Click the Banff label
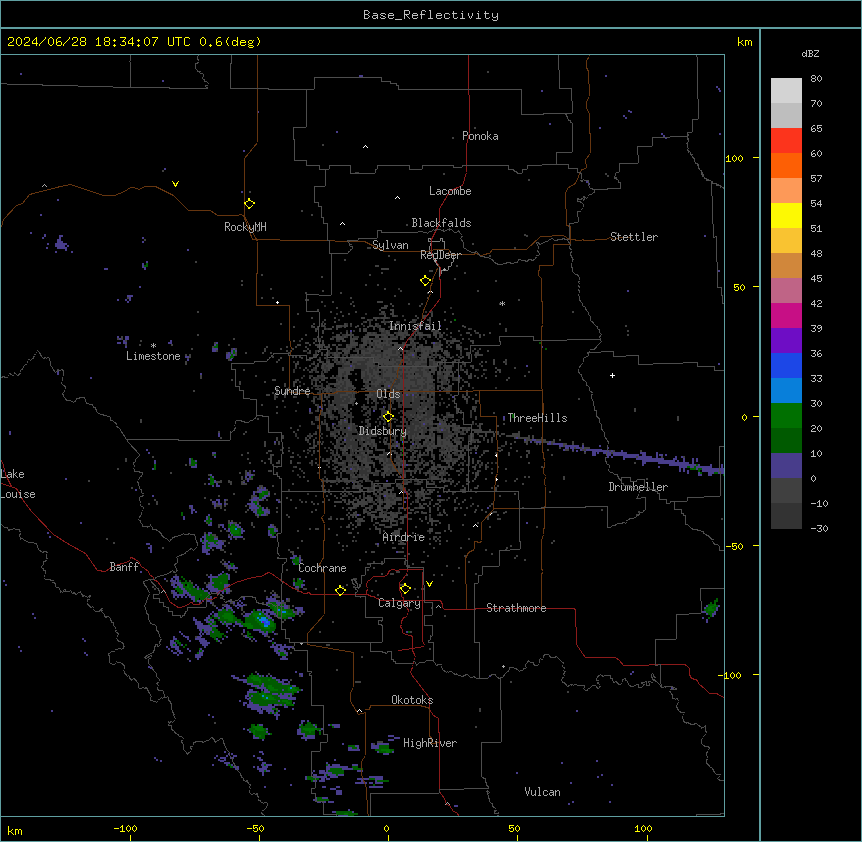862x842 pixels. point(124,567)
